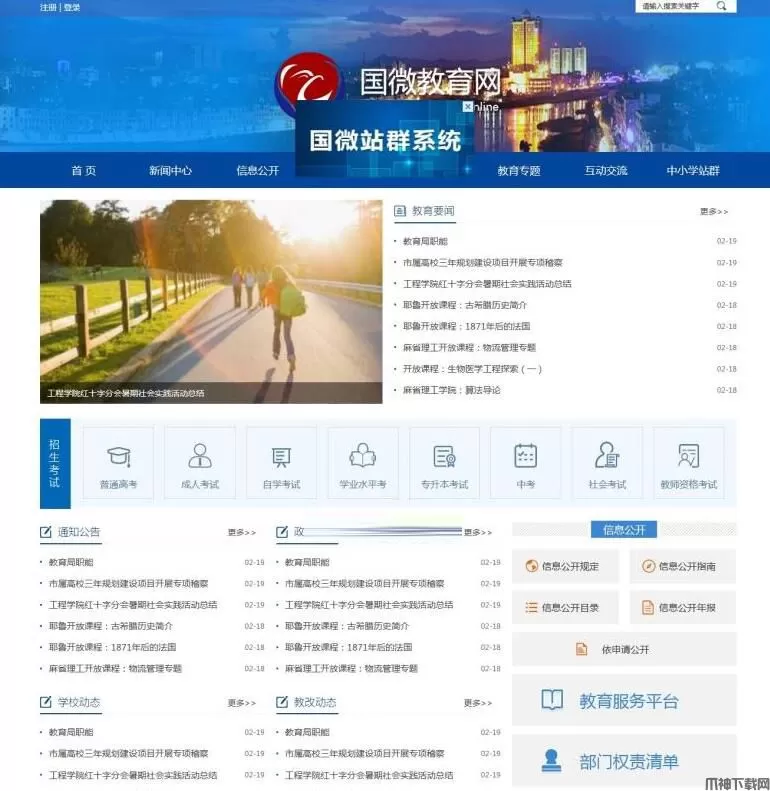Open 社会考试 person document icon
The width and height of the screenshot is (770, 791).
tap(607, 455)
